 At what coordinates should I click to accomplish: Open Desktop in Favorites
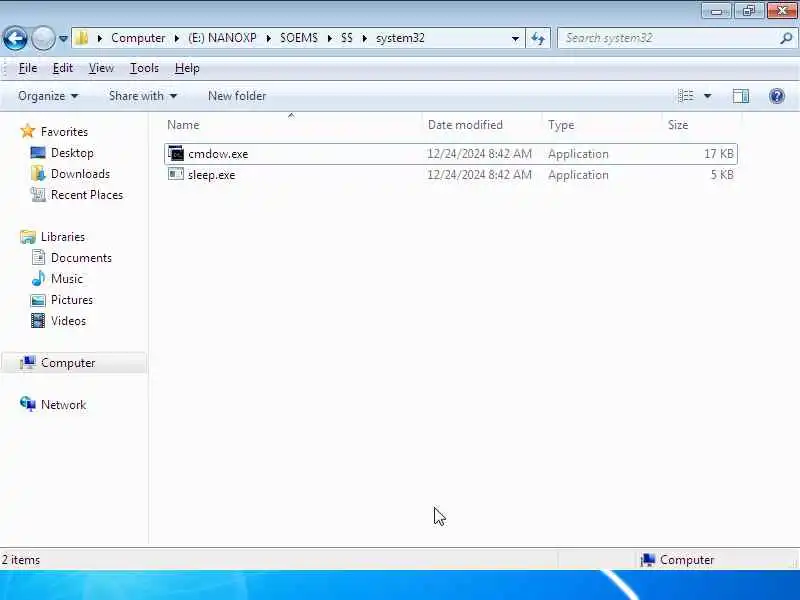coord(72,153)
